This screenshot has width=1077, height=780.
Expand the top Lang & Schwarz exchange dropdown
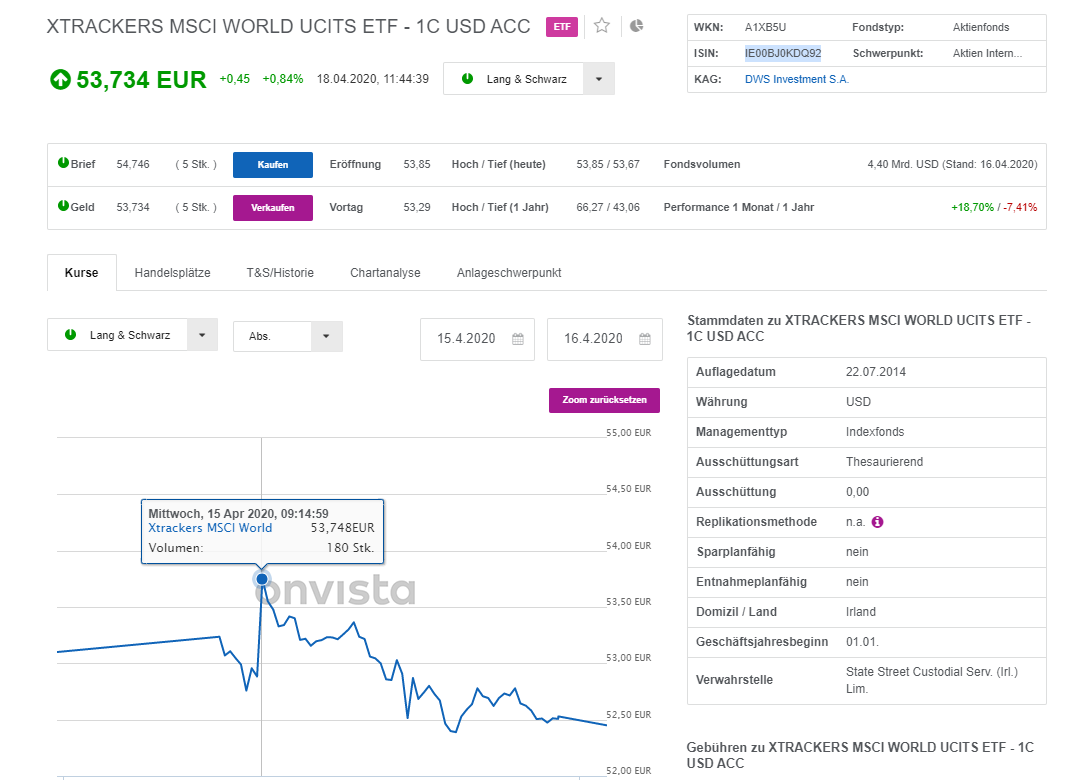[x=598, y=79]
